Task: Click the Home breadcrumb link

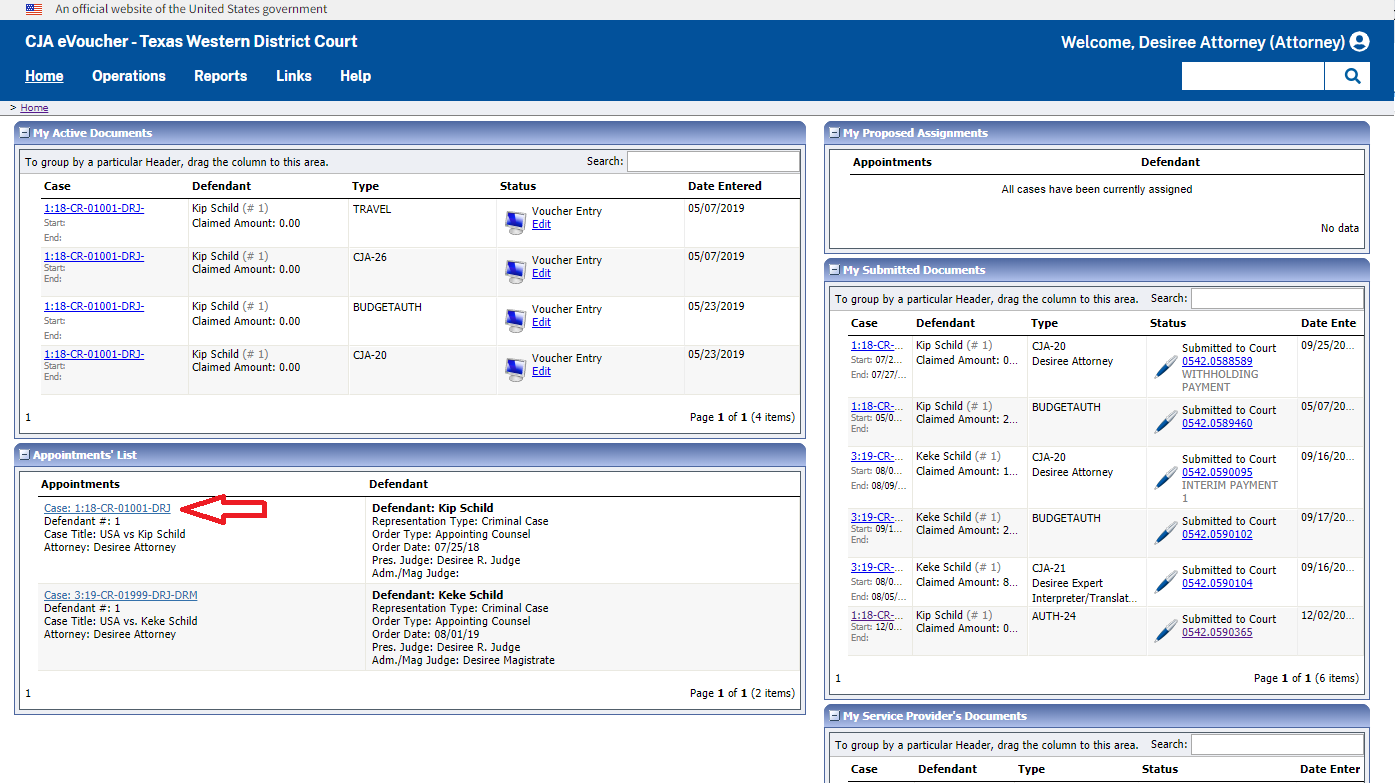Action: click(34, 108)
